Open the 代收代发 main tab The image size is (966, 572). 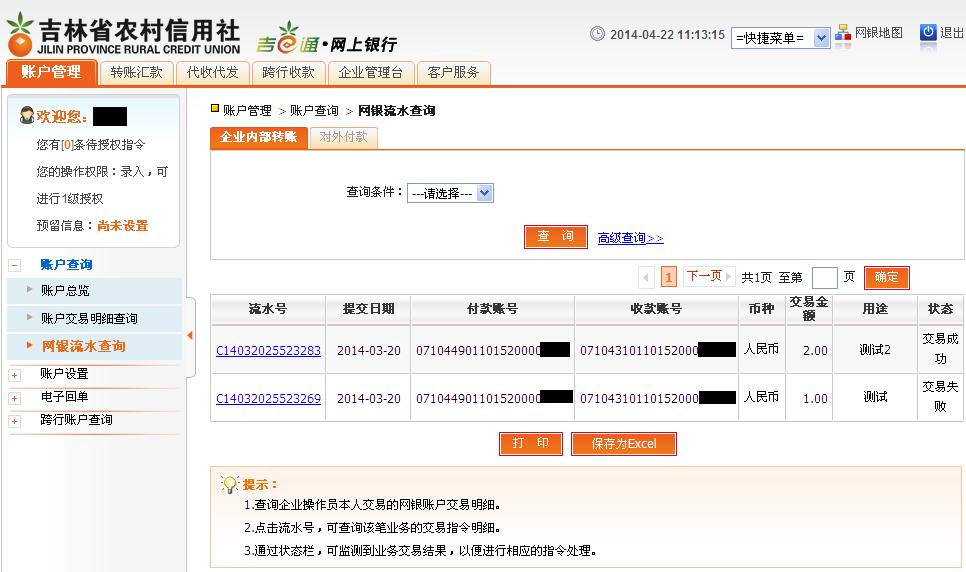tap(213, 73)
